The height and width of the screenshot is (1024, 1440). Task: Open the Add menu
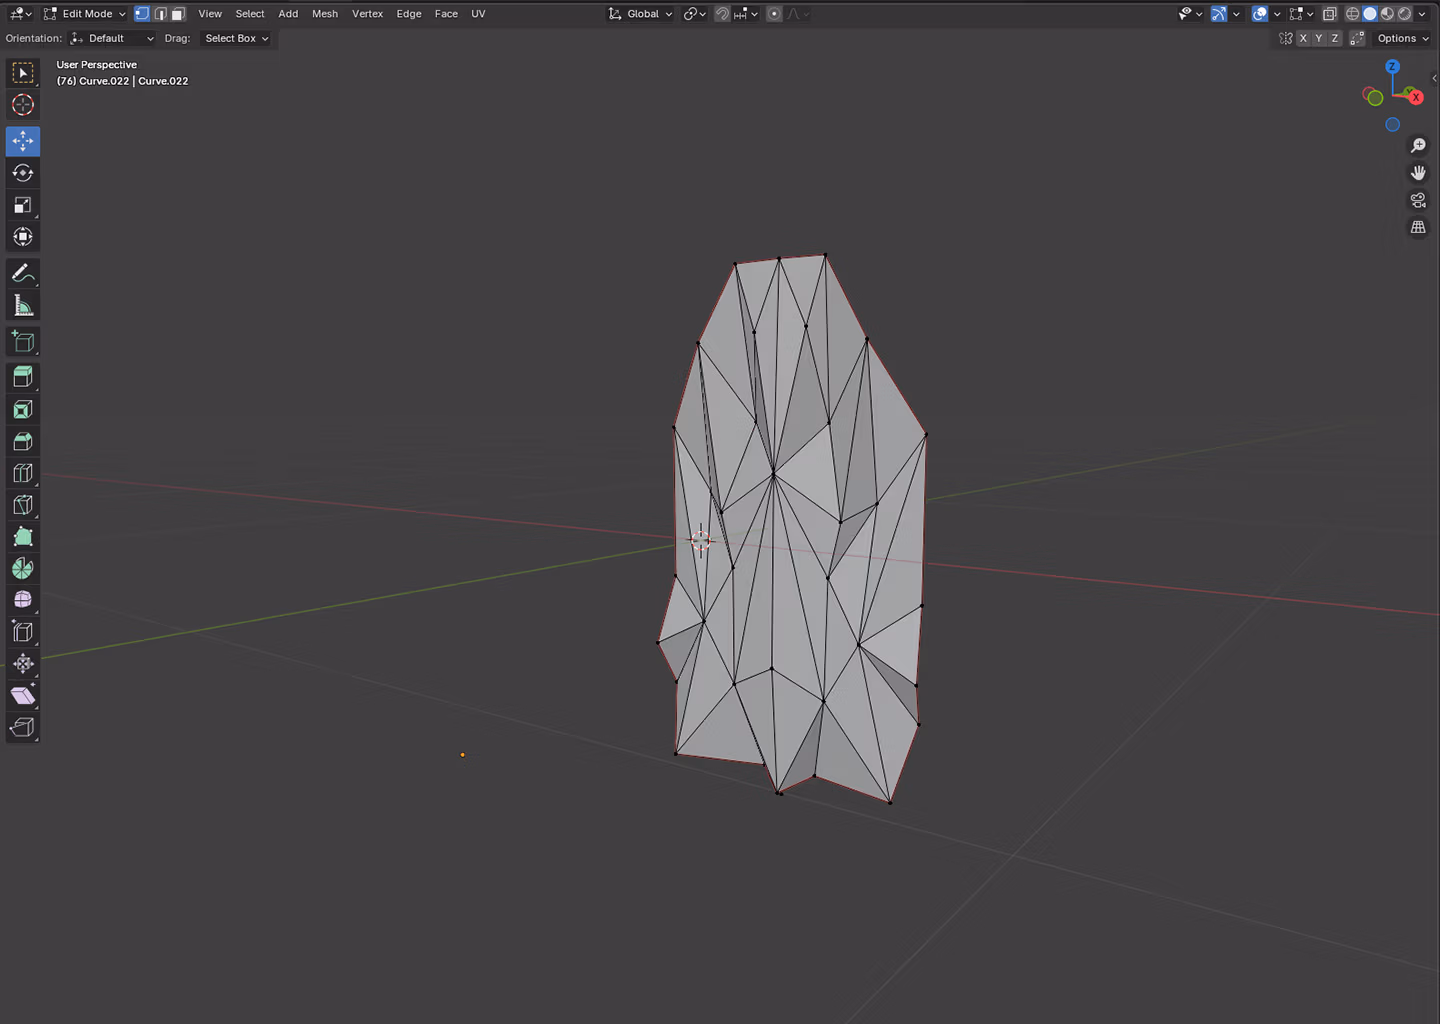pos(288,14)
